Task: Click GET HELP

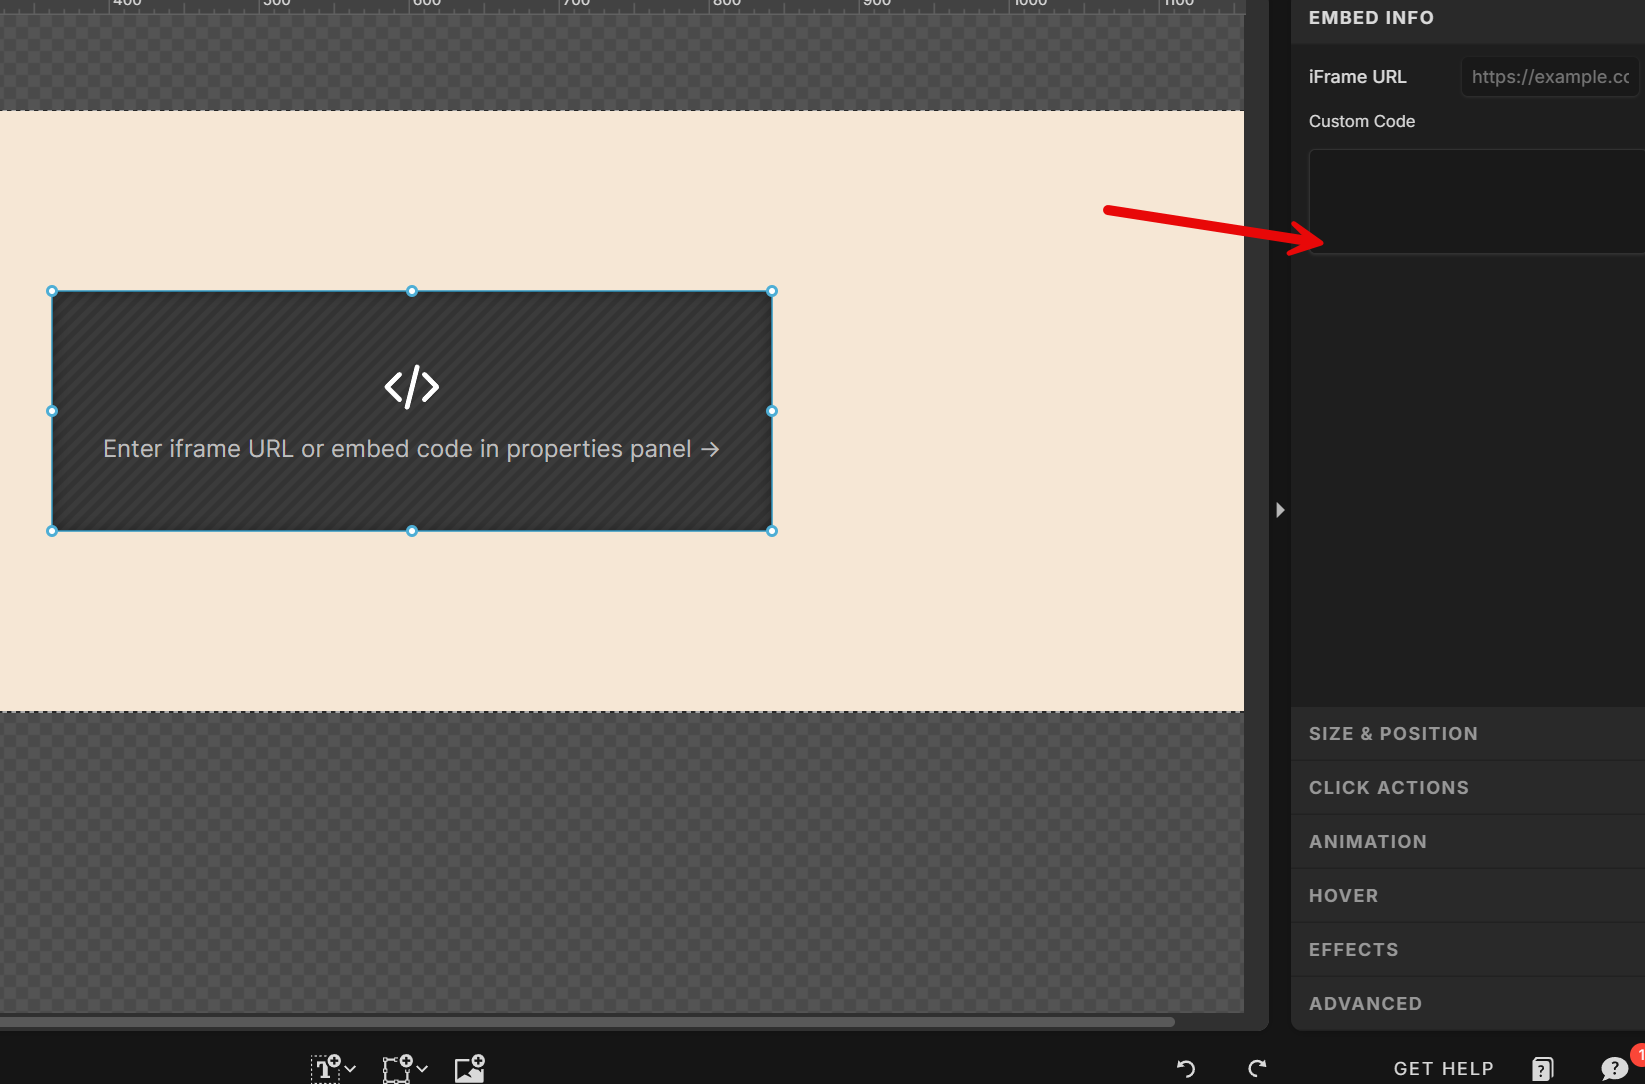Action: pyautogui.click(x=1443, y=1068)
